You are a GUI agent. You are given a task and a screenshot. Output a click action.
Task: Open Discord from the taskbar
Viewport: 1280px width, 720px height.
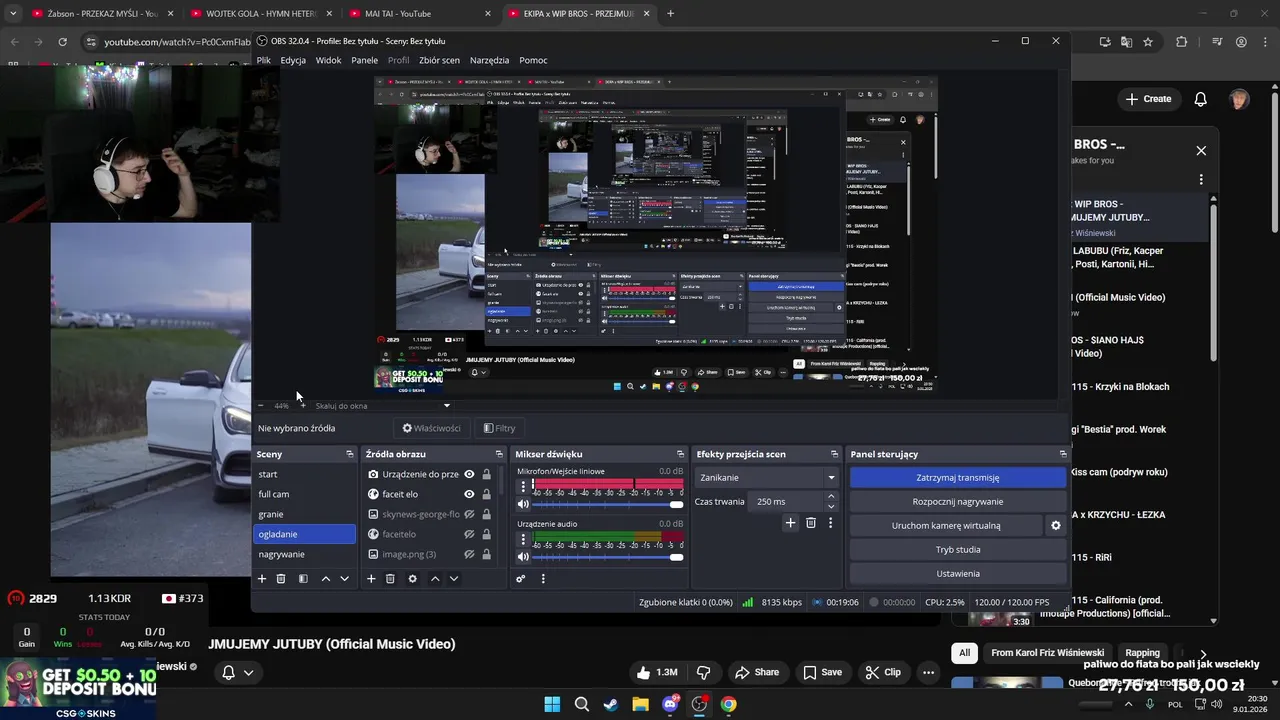coord(670,704)
